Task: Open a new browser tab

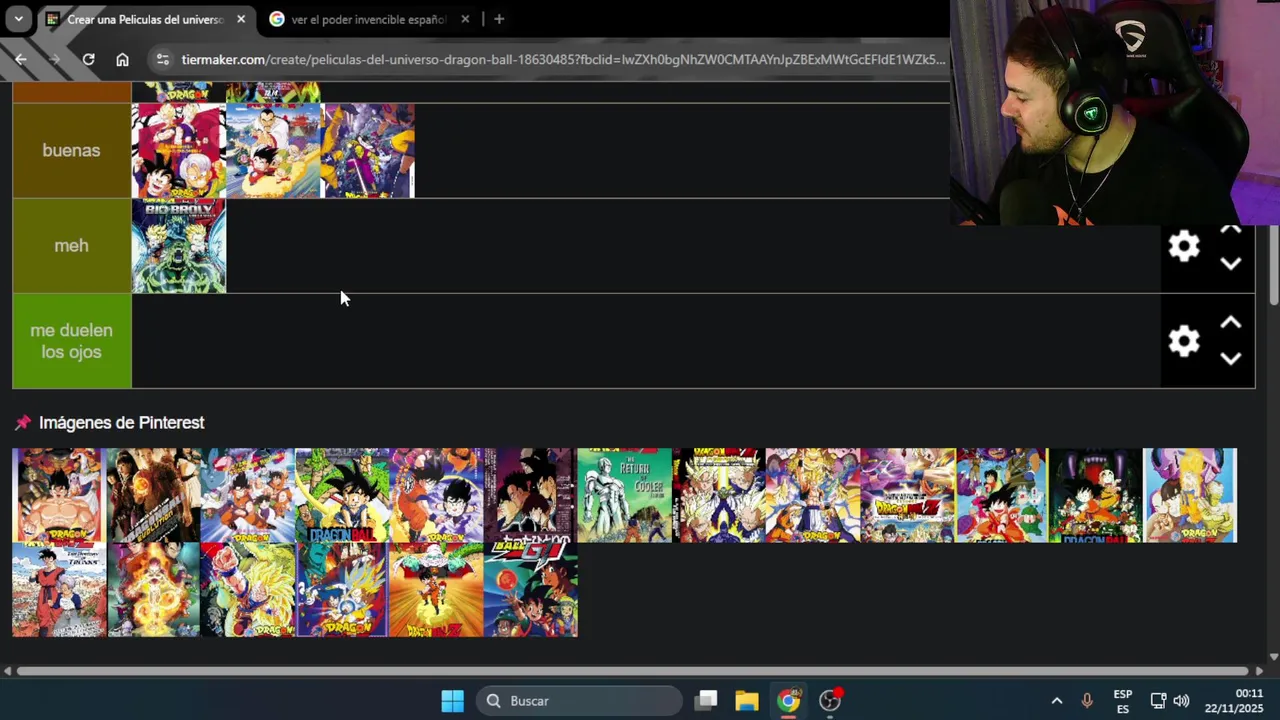Action: (x=499, y=19)
